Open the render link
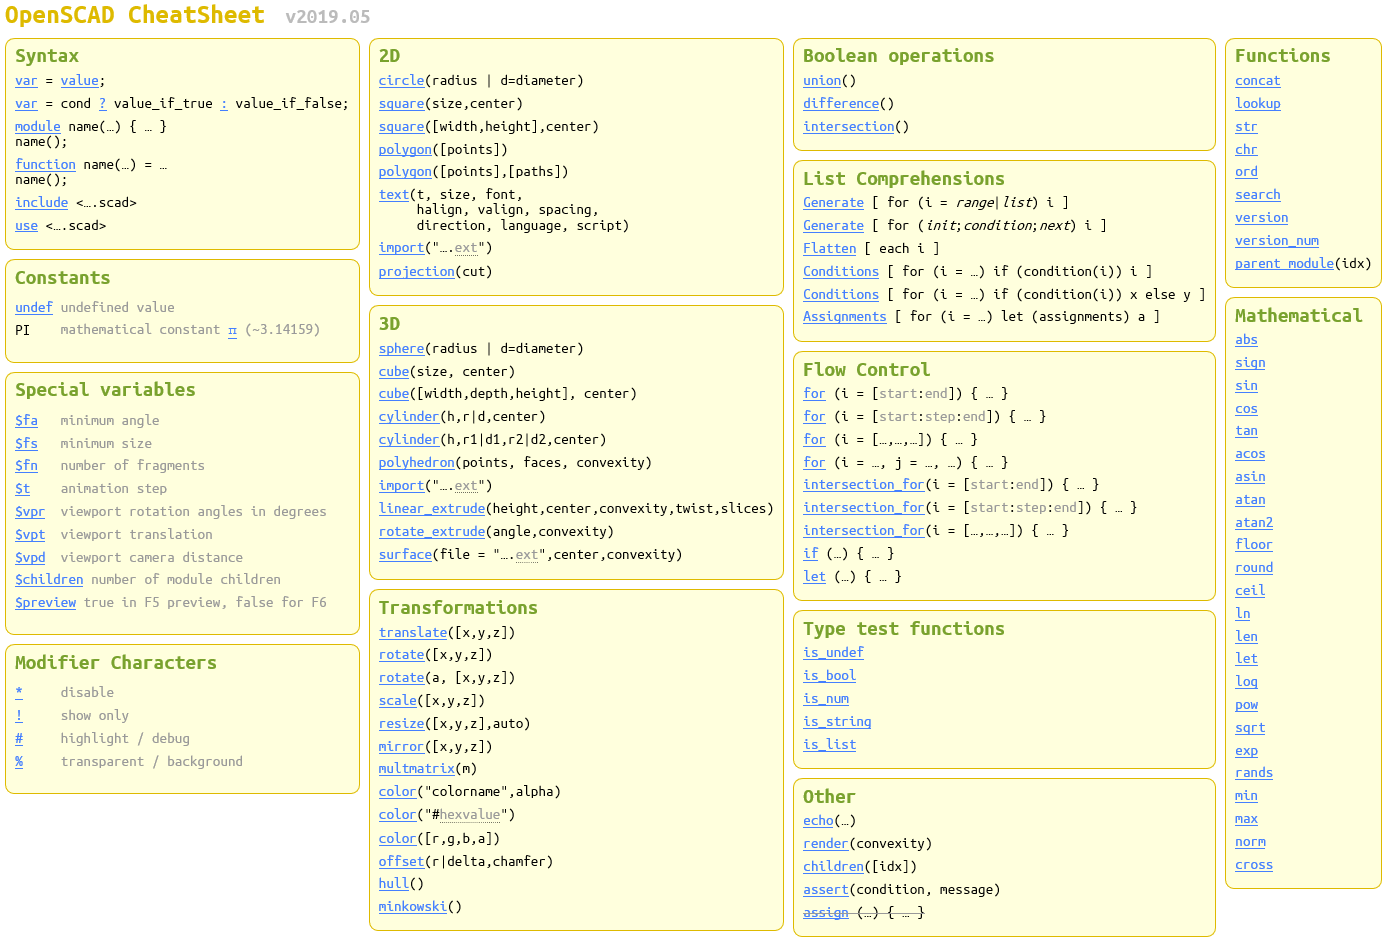This screenshot has width=1396, height=945. pyautogui.click(x=826, y=844)
